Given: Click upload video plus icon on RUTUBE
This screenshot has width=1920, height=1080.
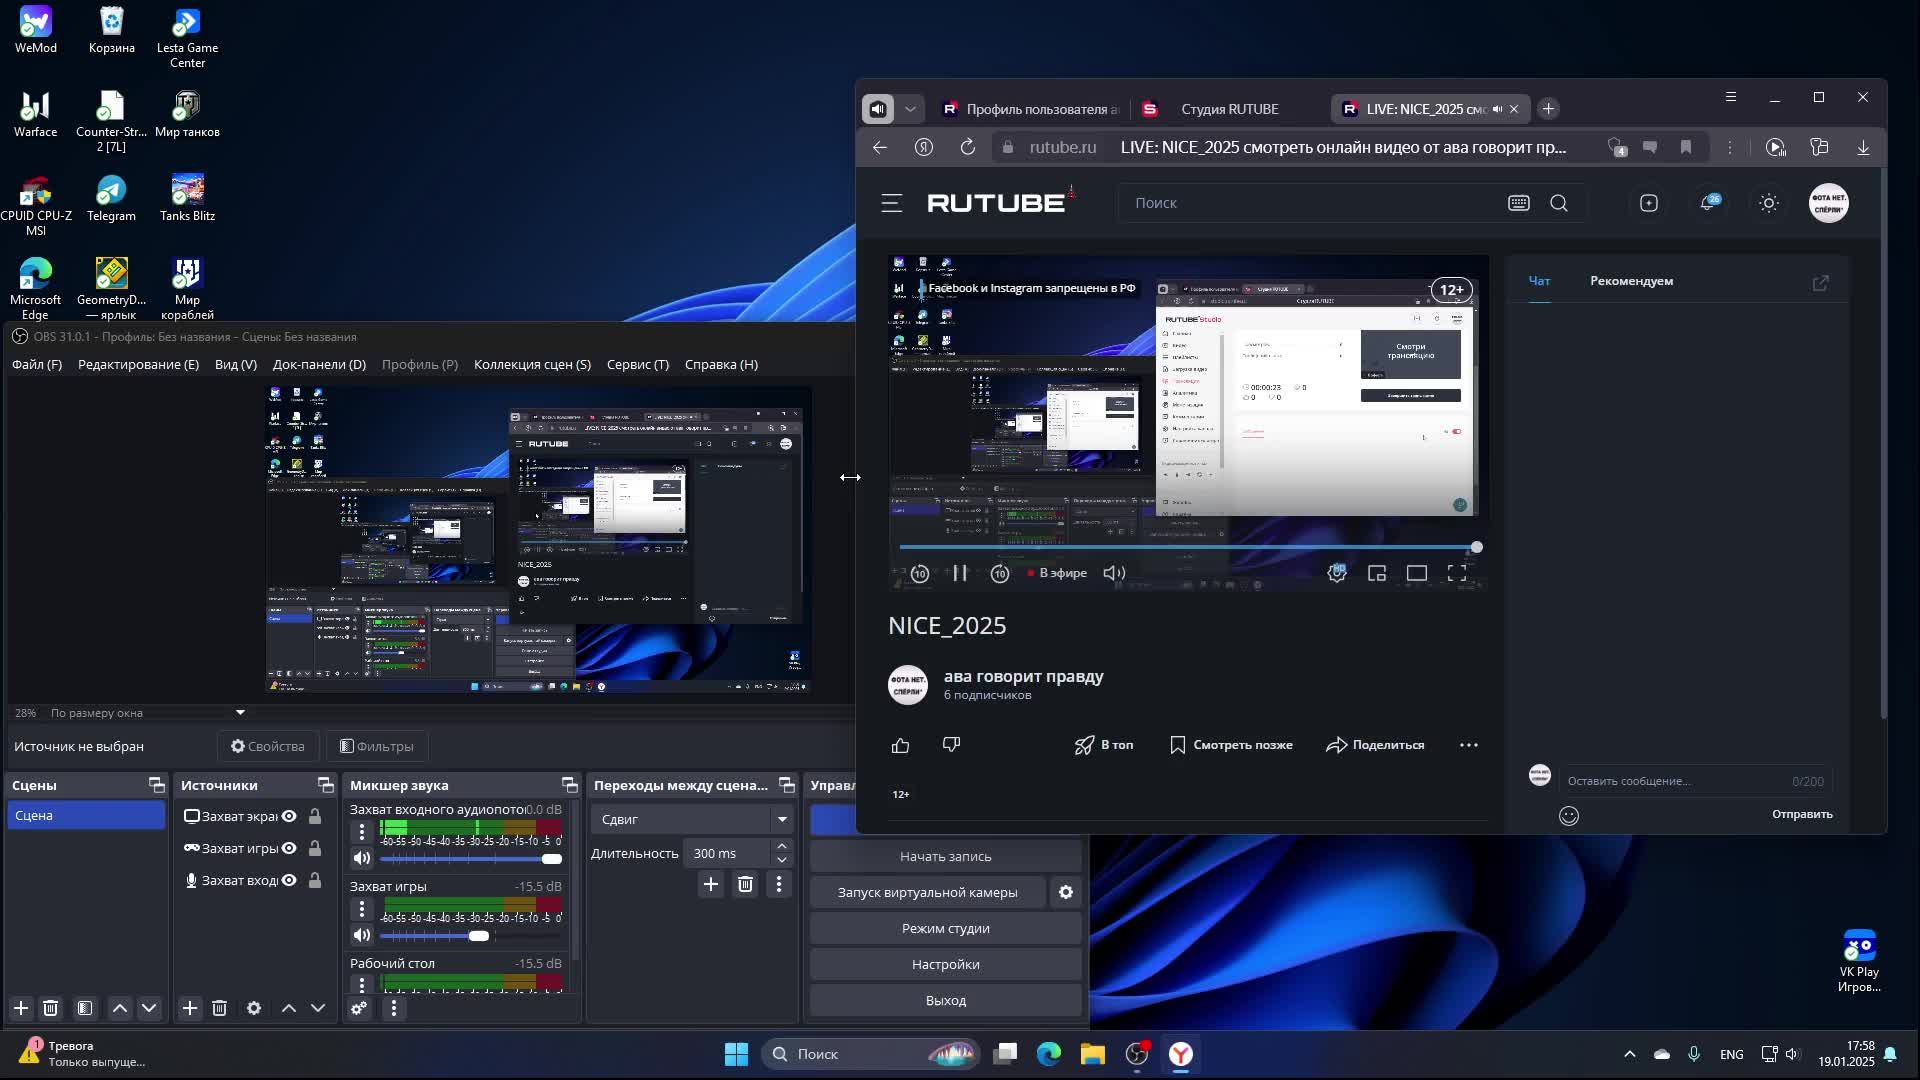Looking at the screenshot, I should [x=1649, y=203].
